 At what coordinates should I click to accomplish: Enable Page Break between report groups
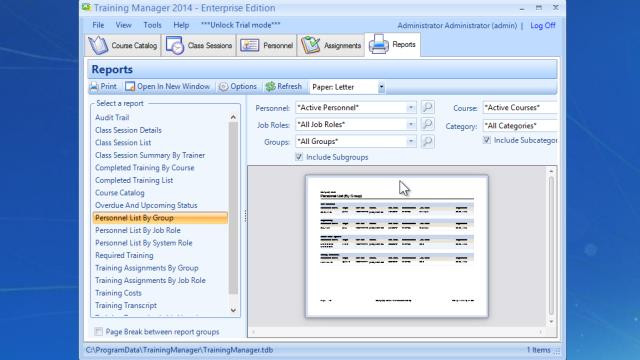(98, 331)
